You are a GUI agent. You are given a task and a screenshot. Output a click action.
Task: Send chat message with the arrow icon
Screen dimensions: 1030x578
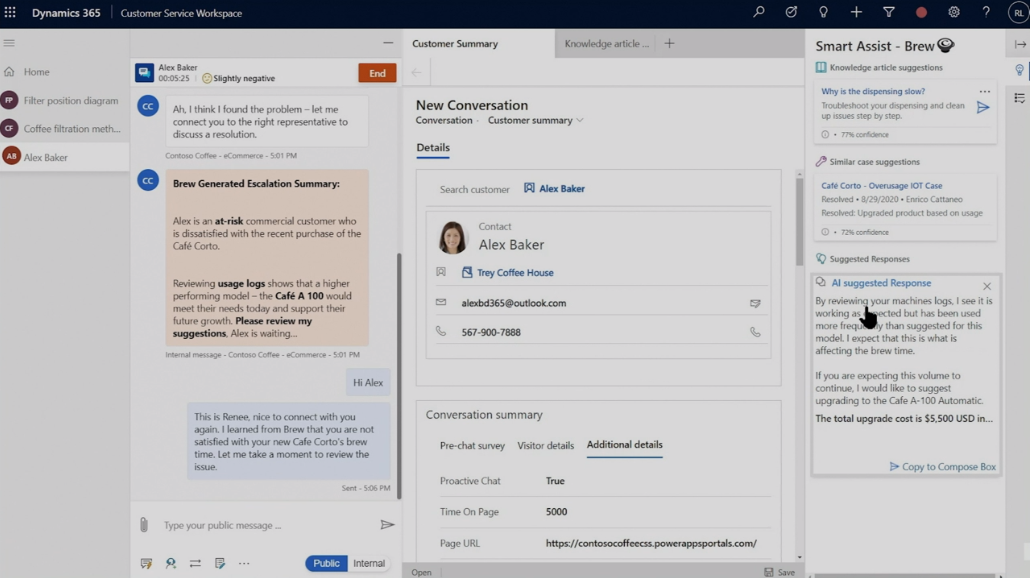[x=387, y=525]
